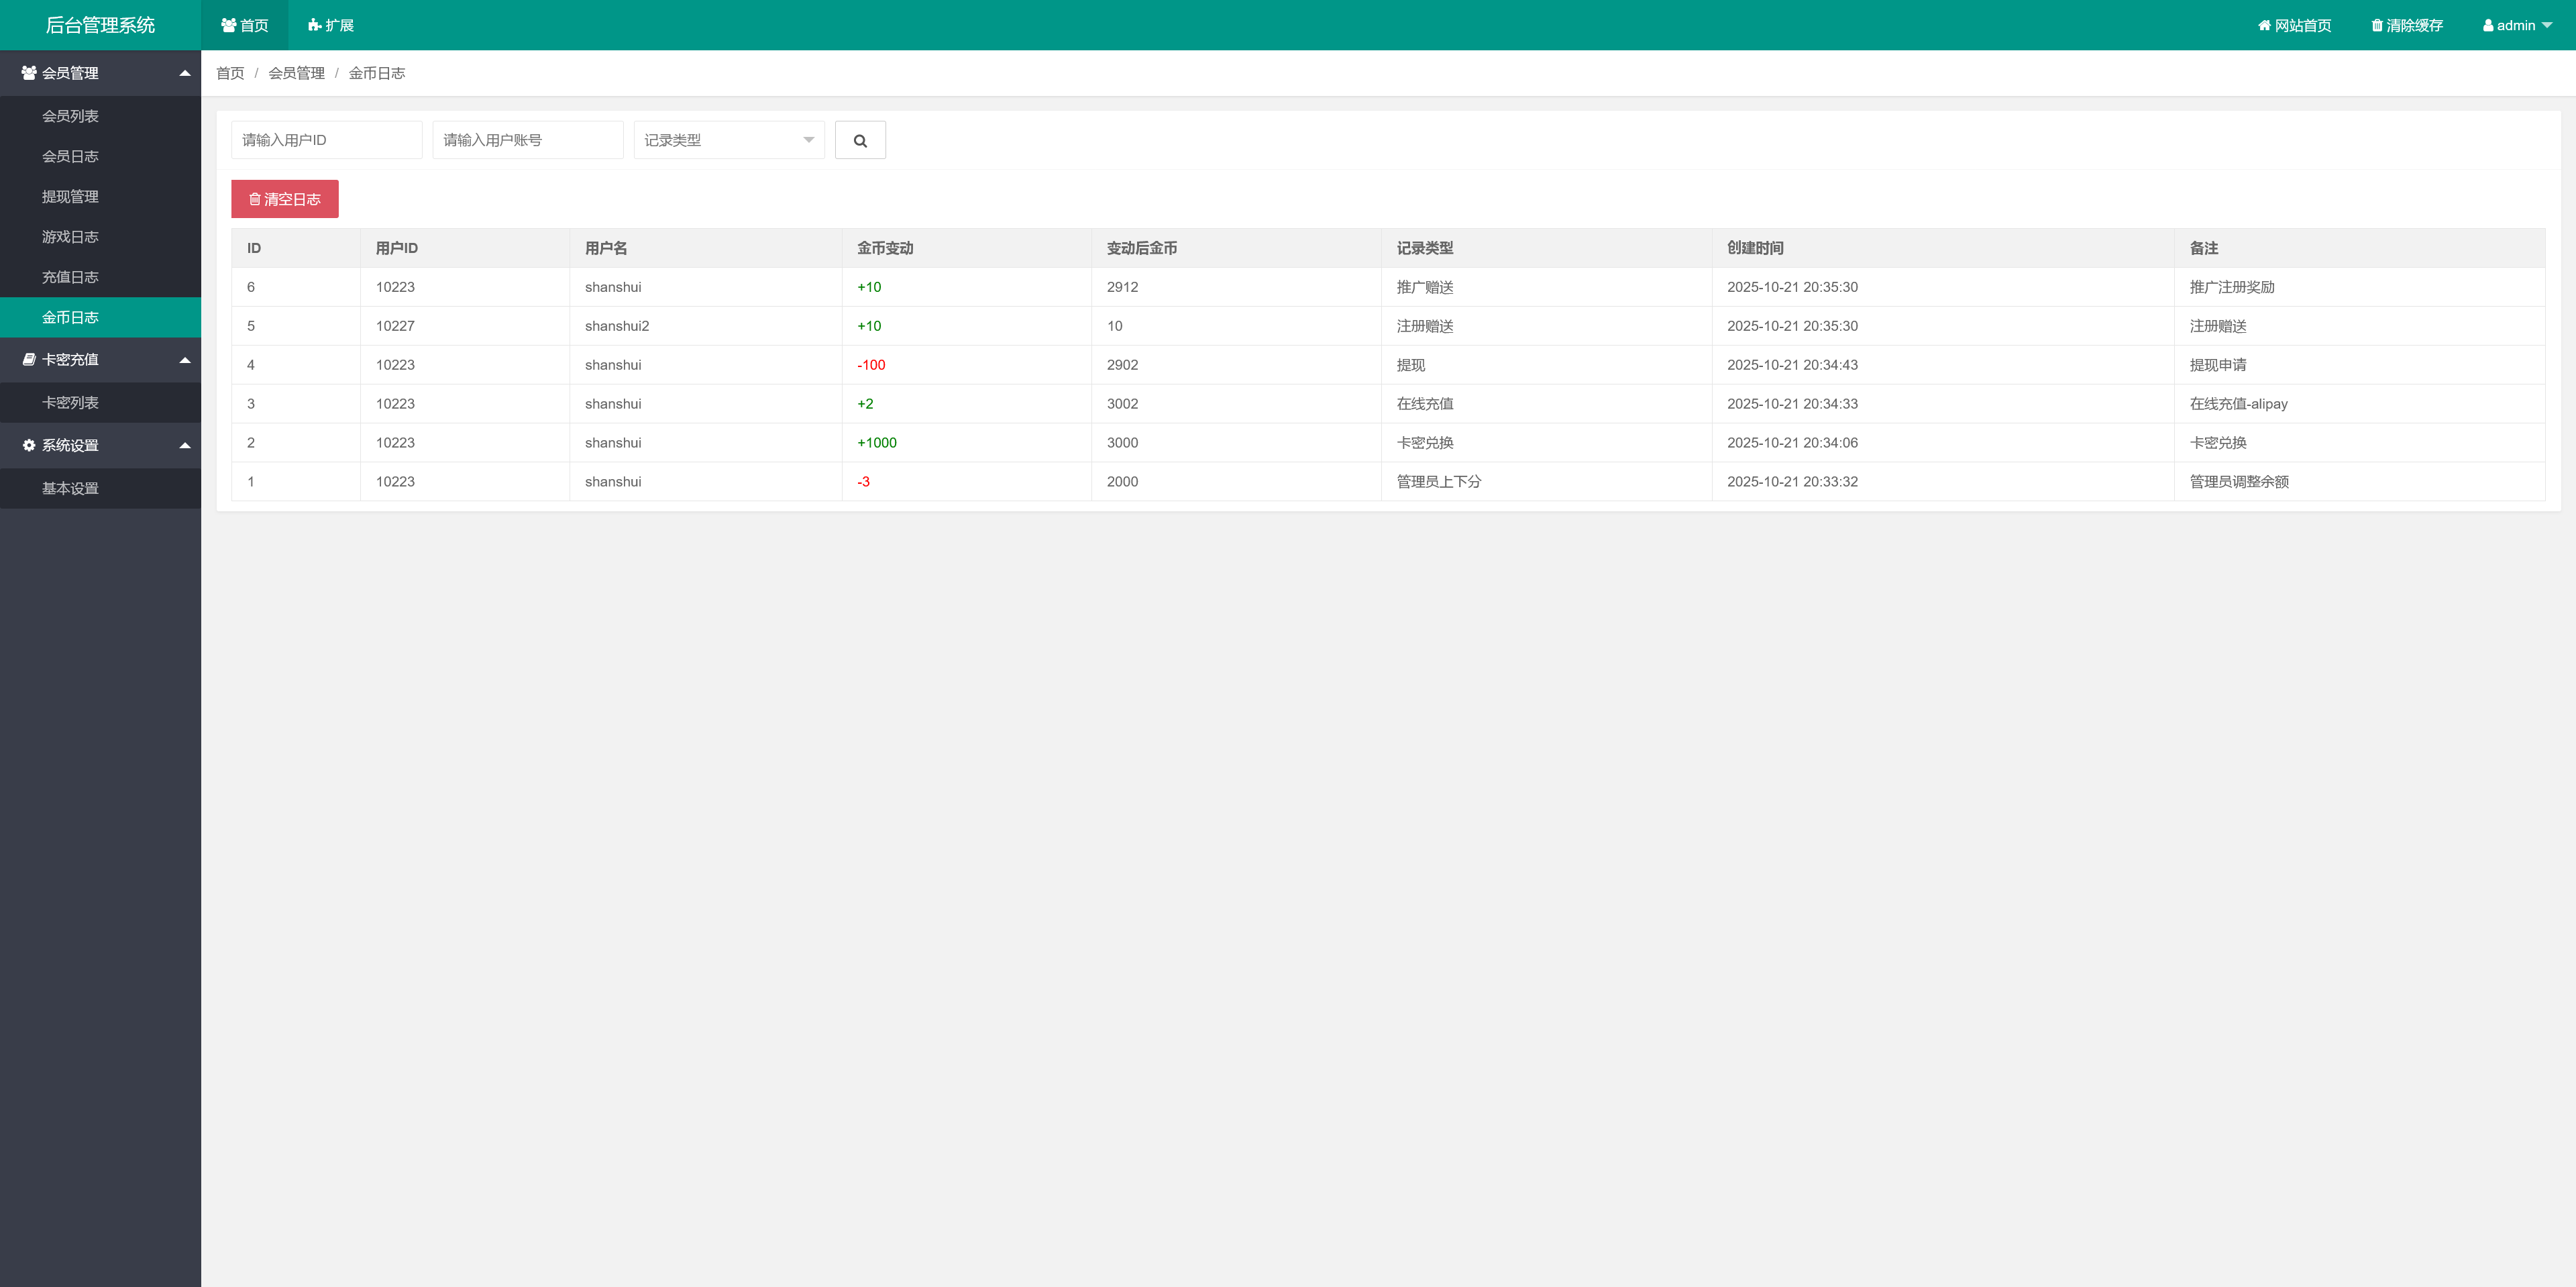Screen dimensions: 2576x1287
Task: Click the red 清空日志 trash button
Action: [x=285, y=199]
